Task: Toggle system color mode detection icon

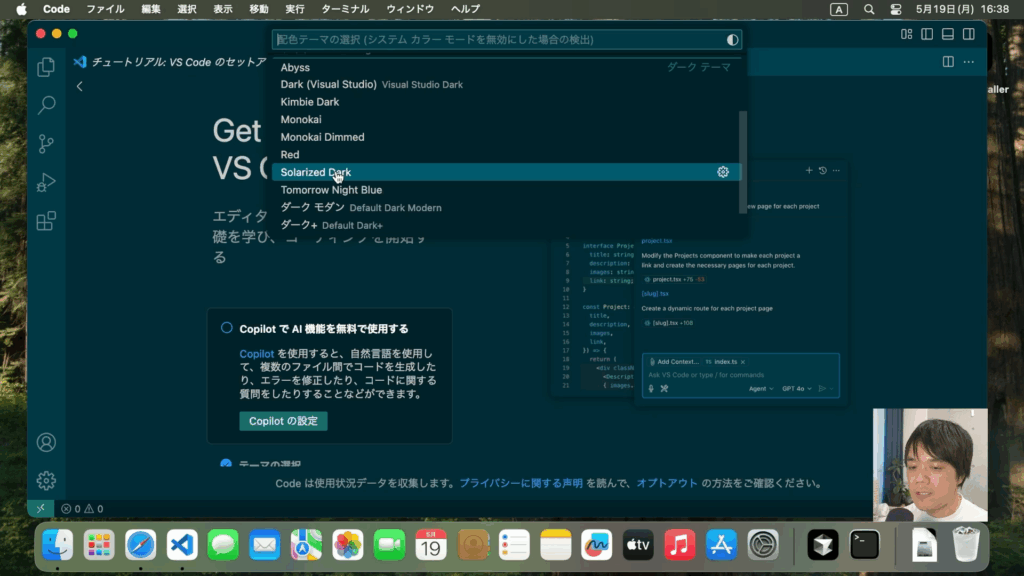Action: (x=732, y=40)
